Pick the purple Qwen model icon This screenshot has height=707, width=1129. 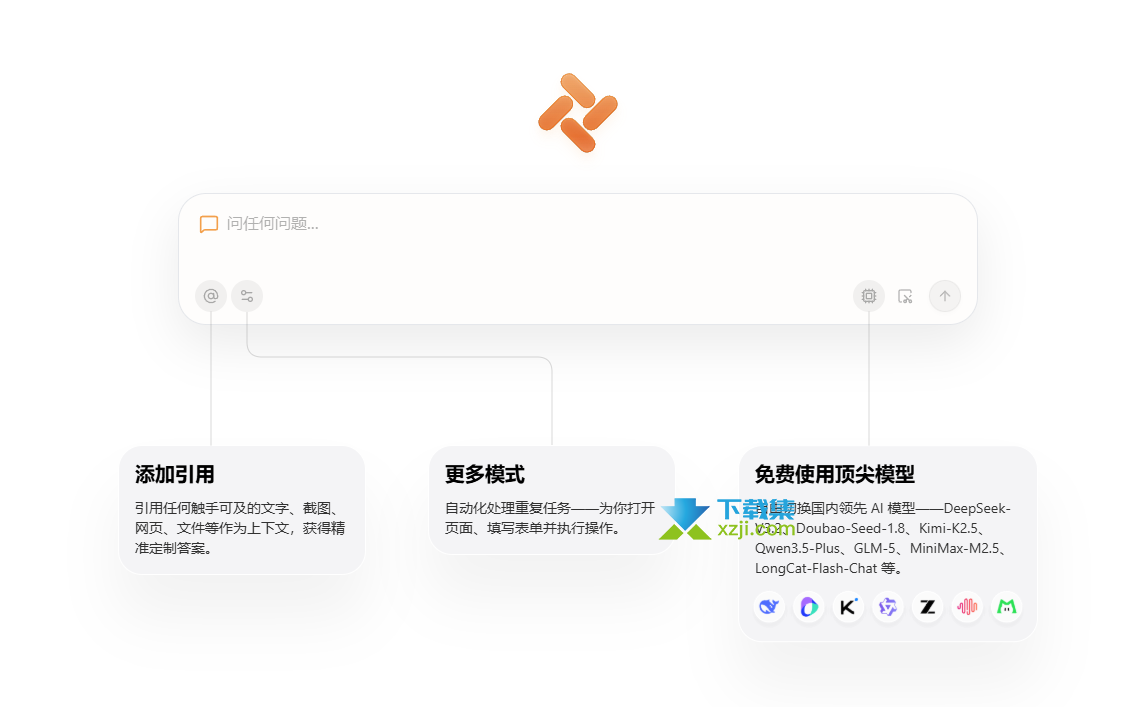(887, 606)
